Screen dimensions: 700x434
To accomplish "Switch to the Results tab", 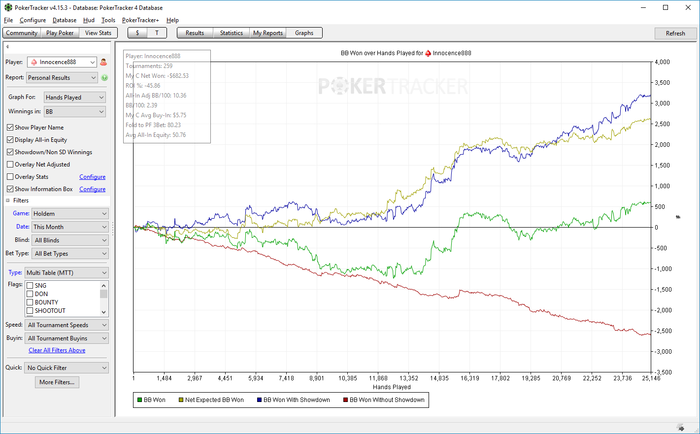I will click(x=195, y=33).
